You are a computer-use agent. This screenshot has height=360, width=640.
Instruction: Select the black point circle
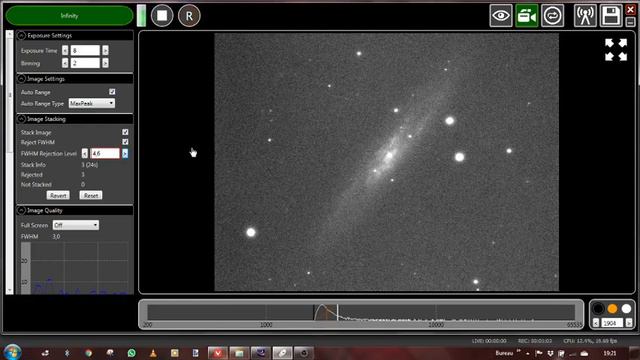[x=598, y=309]
